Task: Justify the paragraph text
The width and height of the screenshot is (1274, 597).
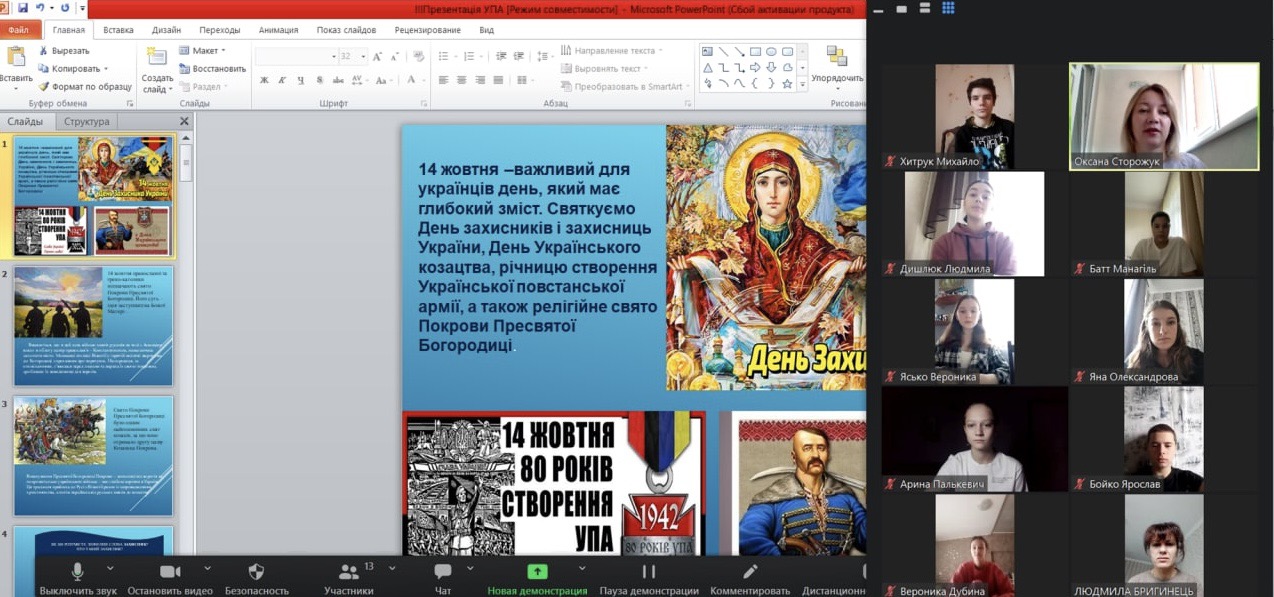Action: click(x=499, y=80)
